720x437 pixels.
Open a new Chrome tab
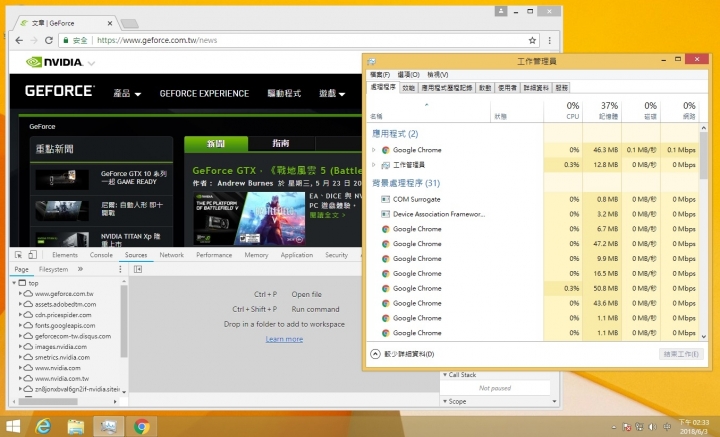coord(129,23)
